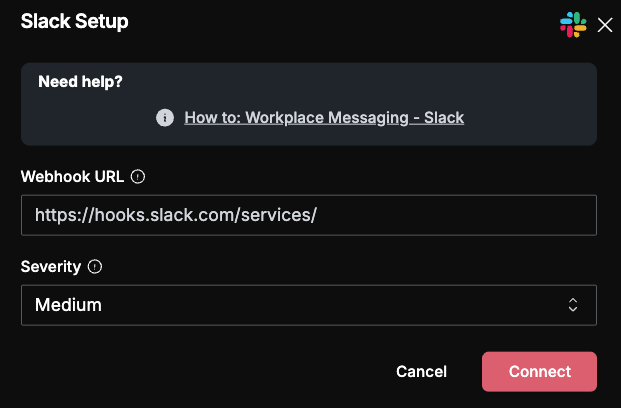This screenshot has height=408, width=621.
Task: Click the filled info icon beside help link
Action: (165, 118)
